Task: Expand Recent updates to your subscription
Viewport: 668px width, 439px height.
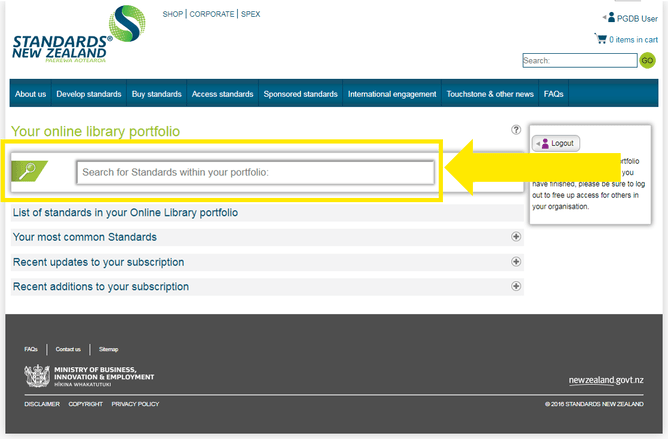Action: pos(516,262)
